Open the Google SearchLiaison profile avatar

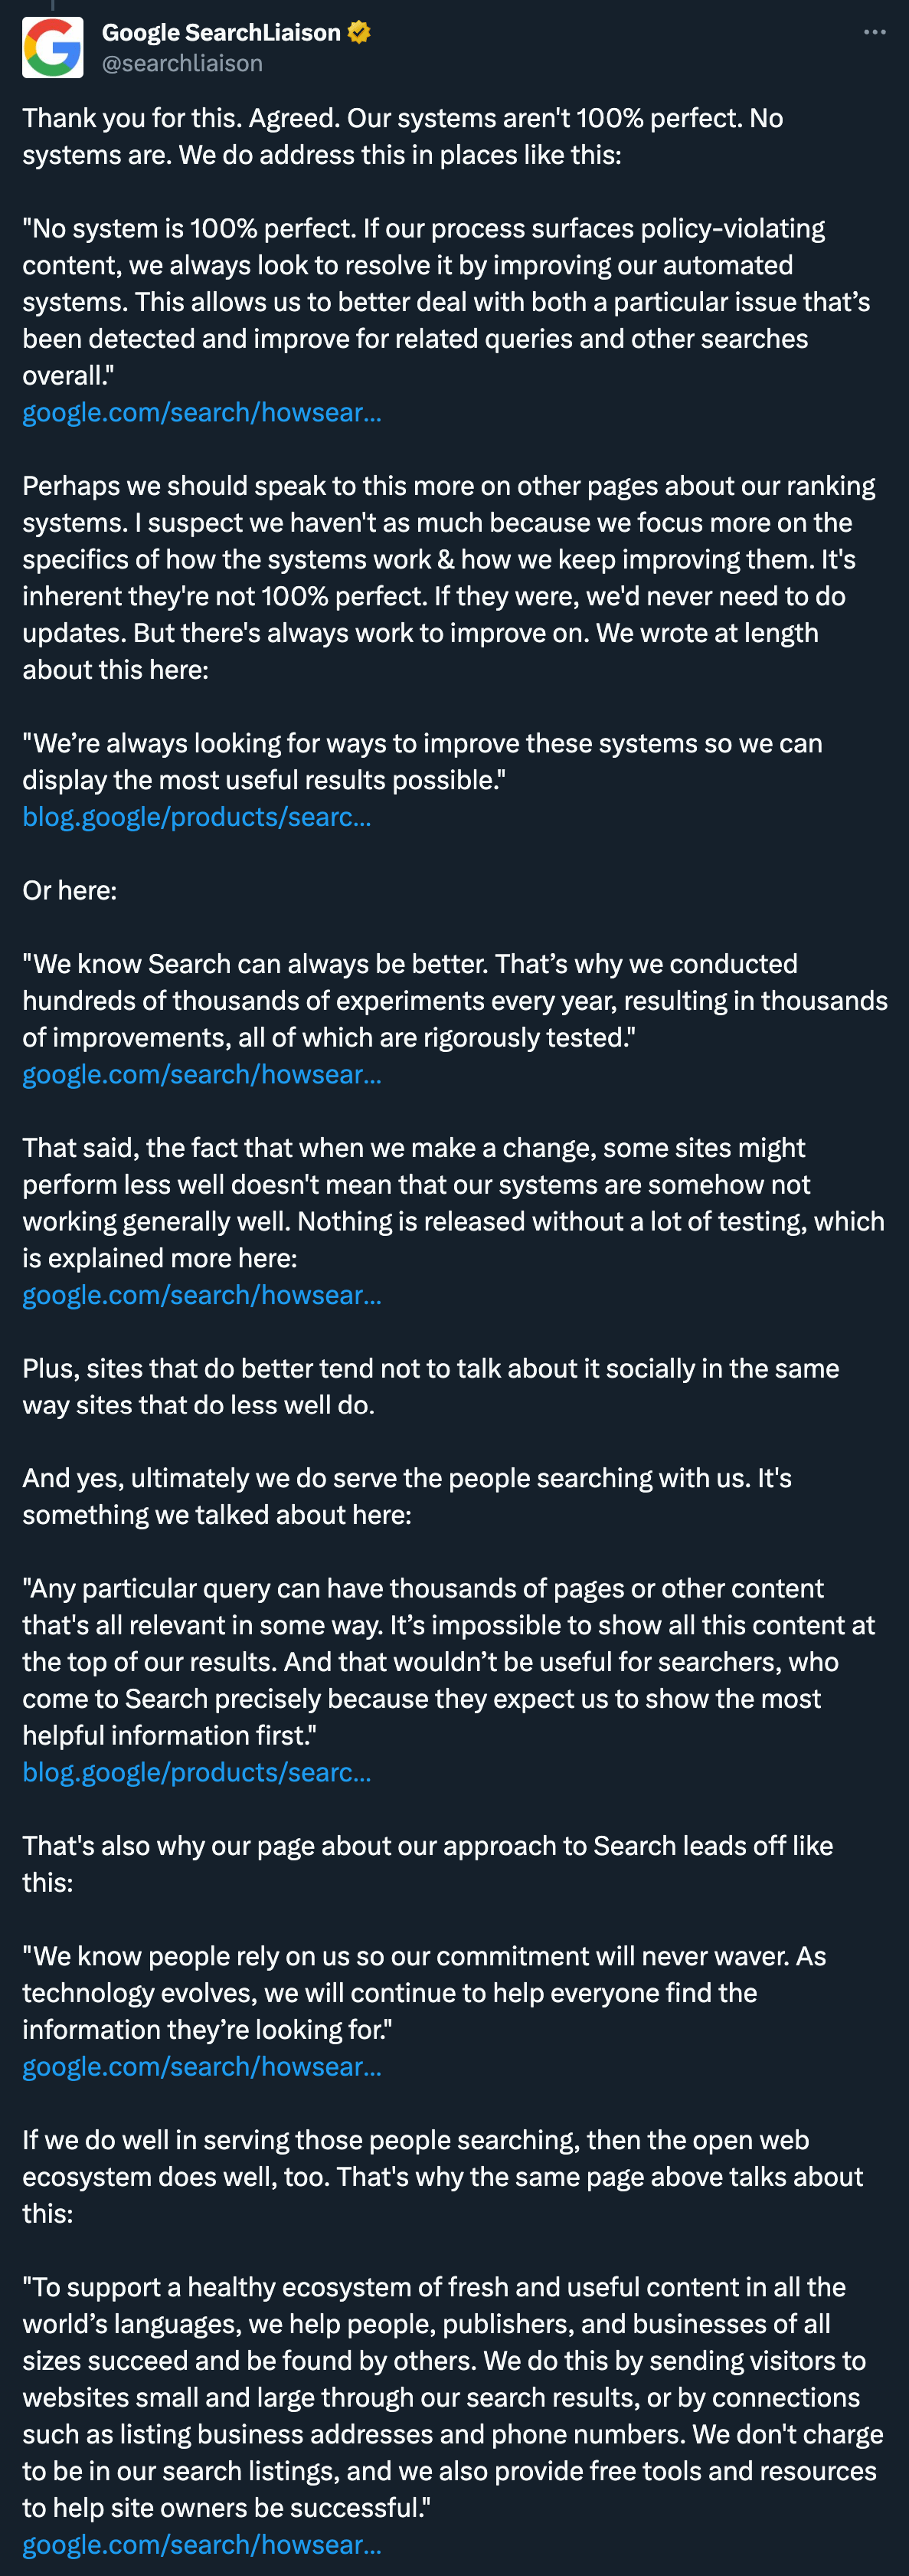(x=52, y=47)
